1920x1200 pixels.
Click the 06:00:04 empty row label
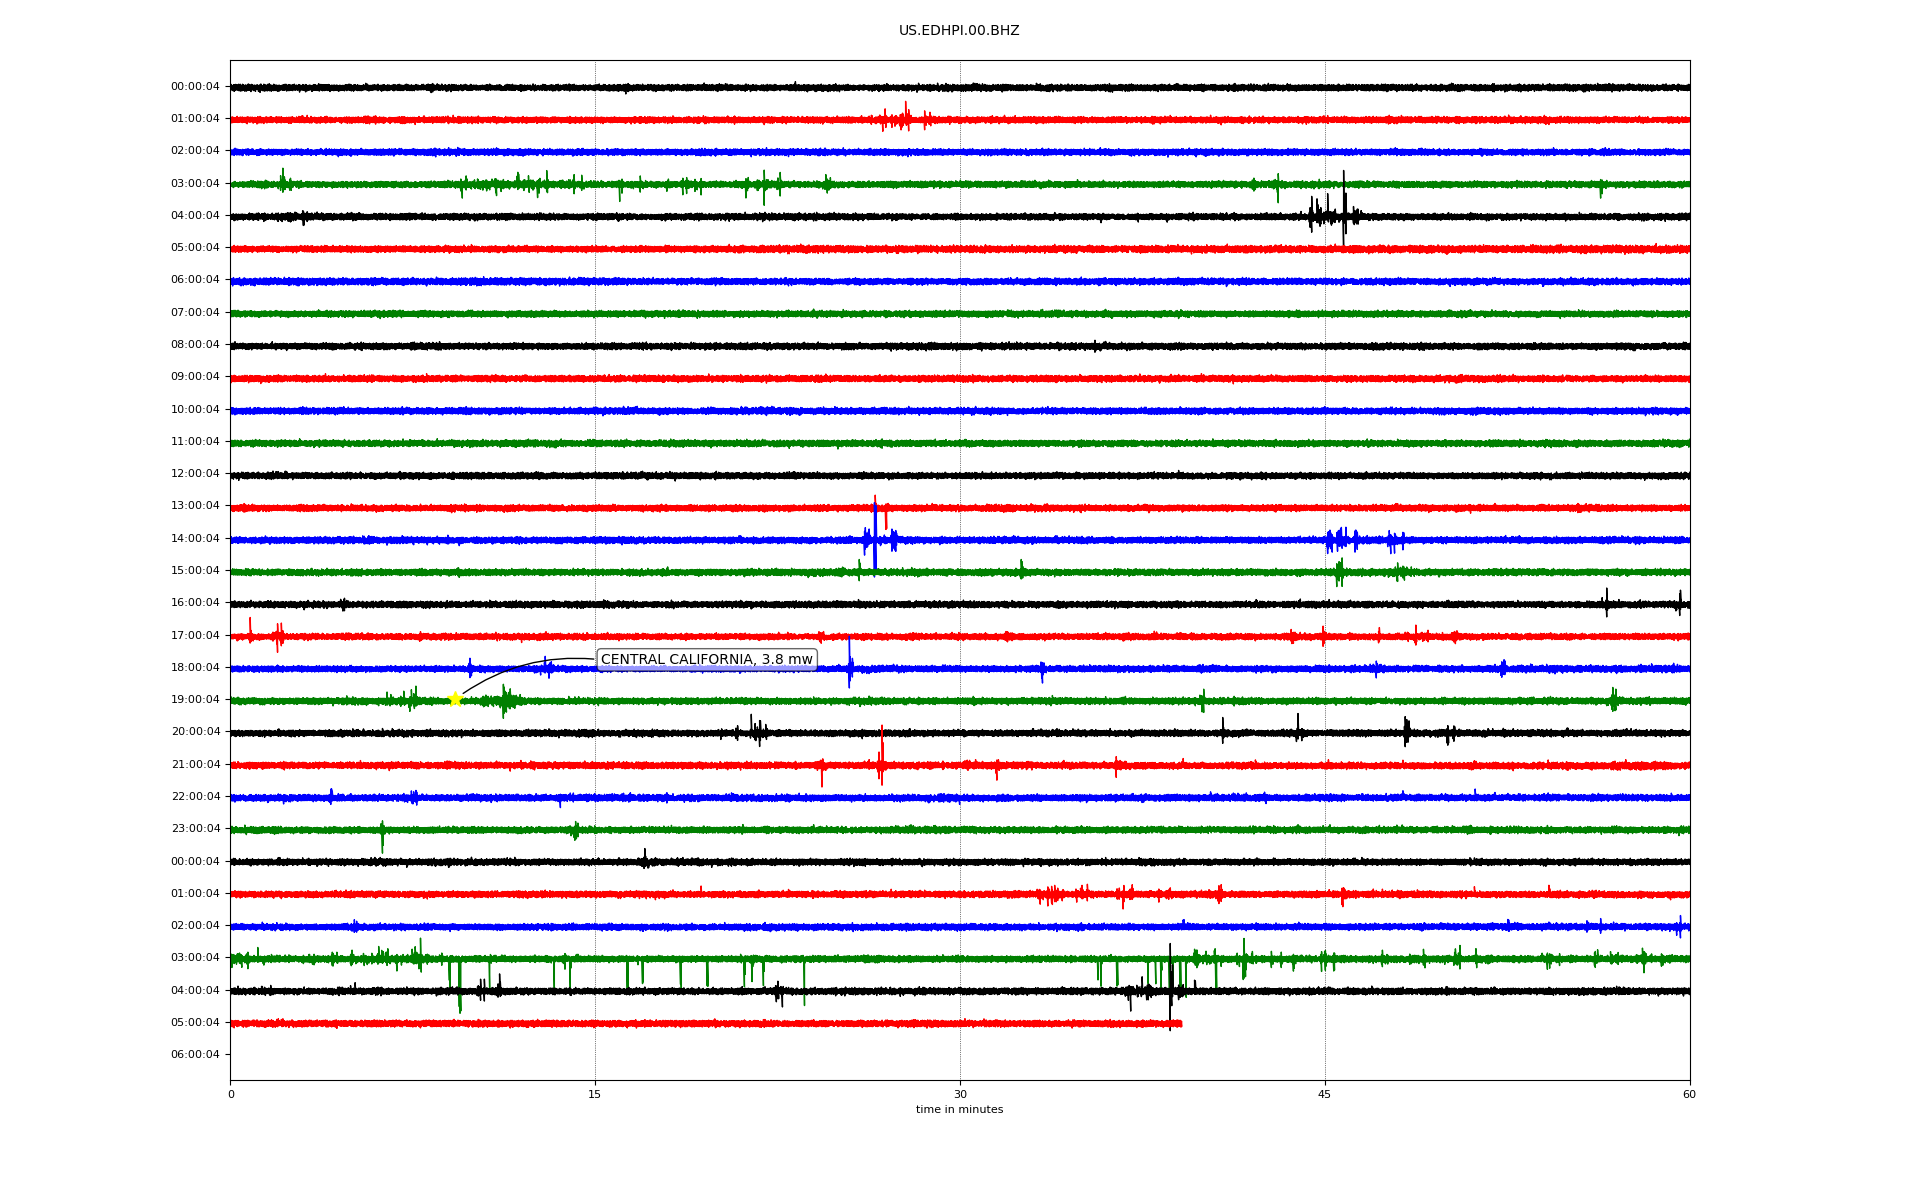point(195,1055)
